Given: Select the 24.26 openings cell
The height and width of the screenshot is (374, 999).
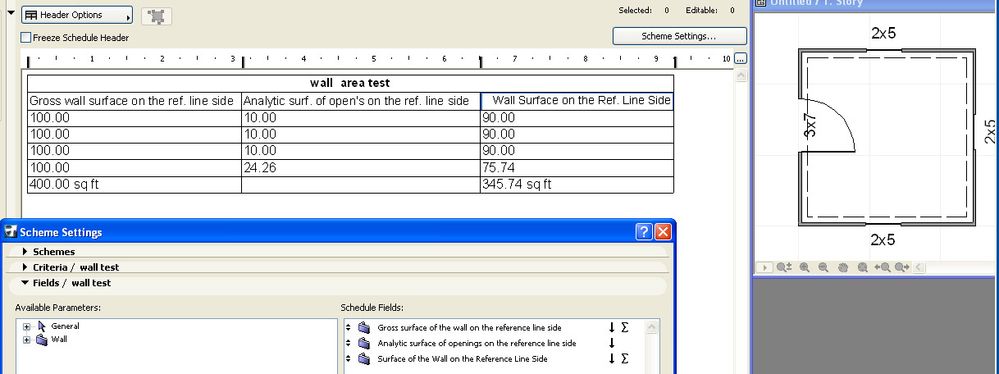Looking at the screenshot, I should point(361,168).
